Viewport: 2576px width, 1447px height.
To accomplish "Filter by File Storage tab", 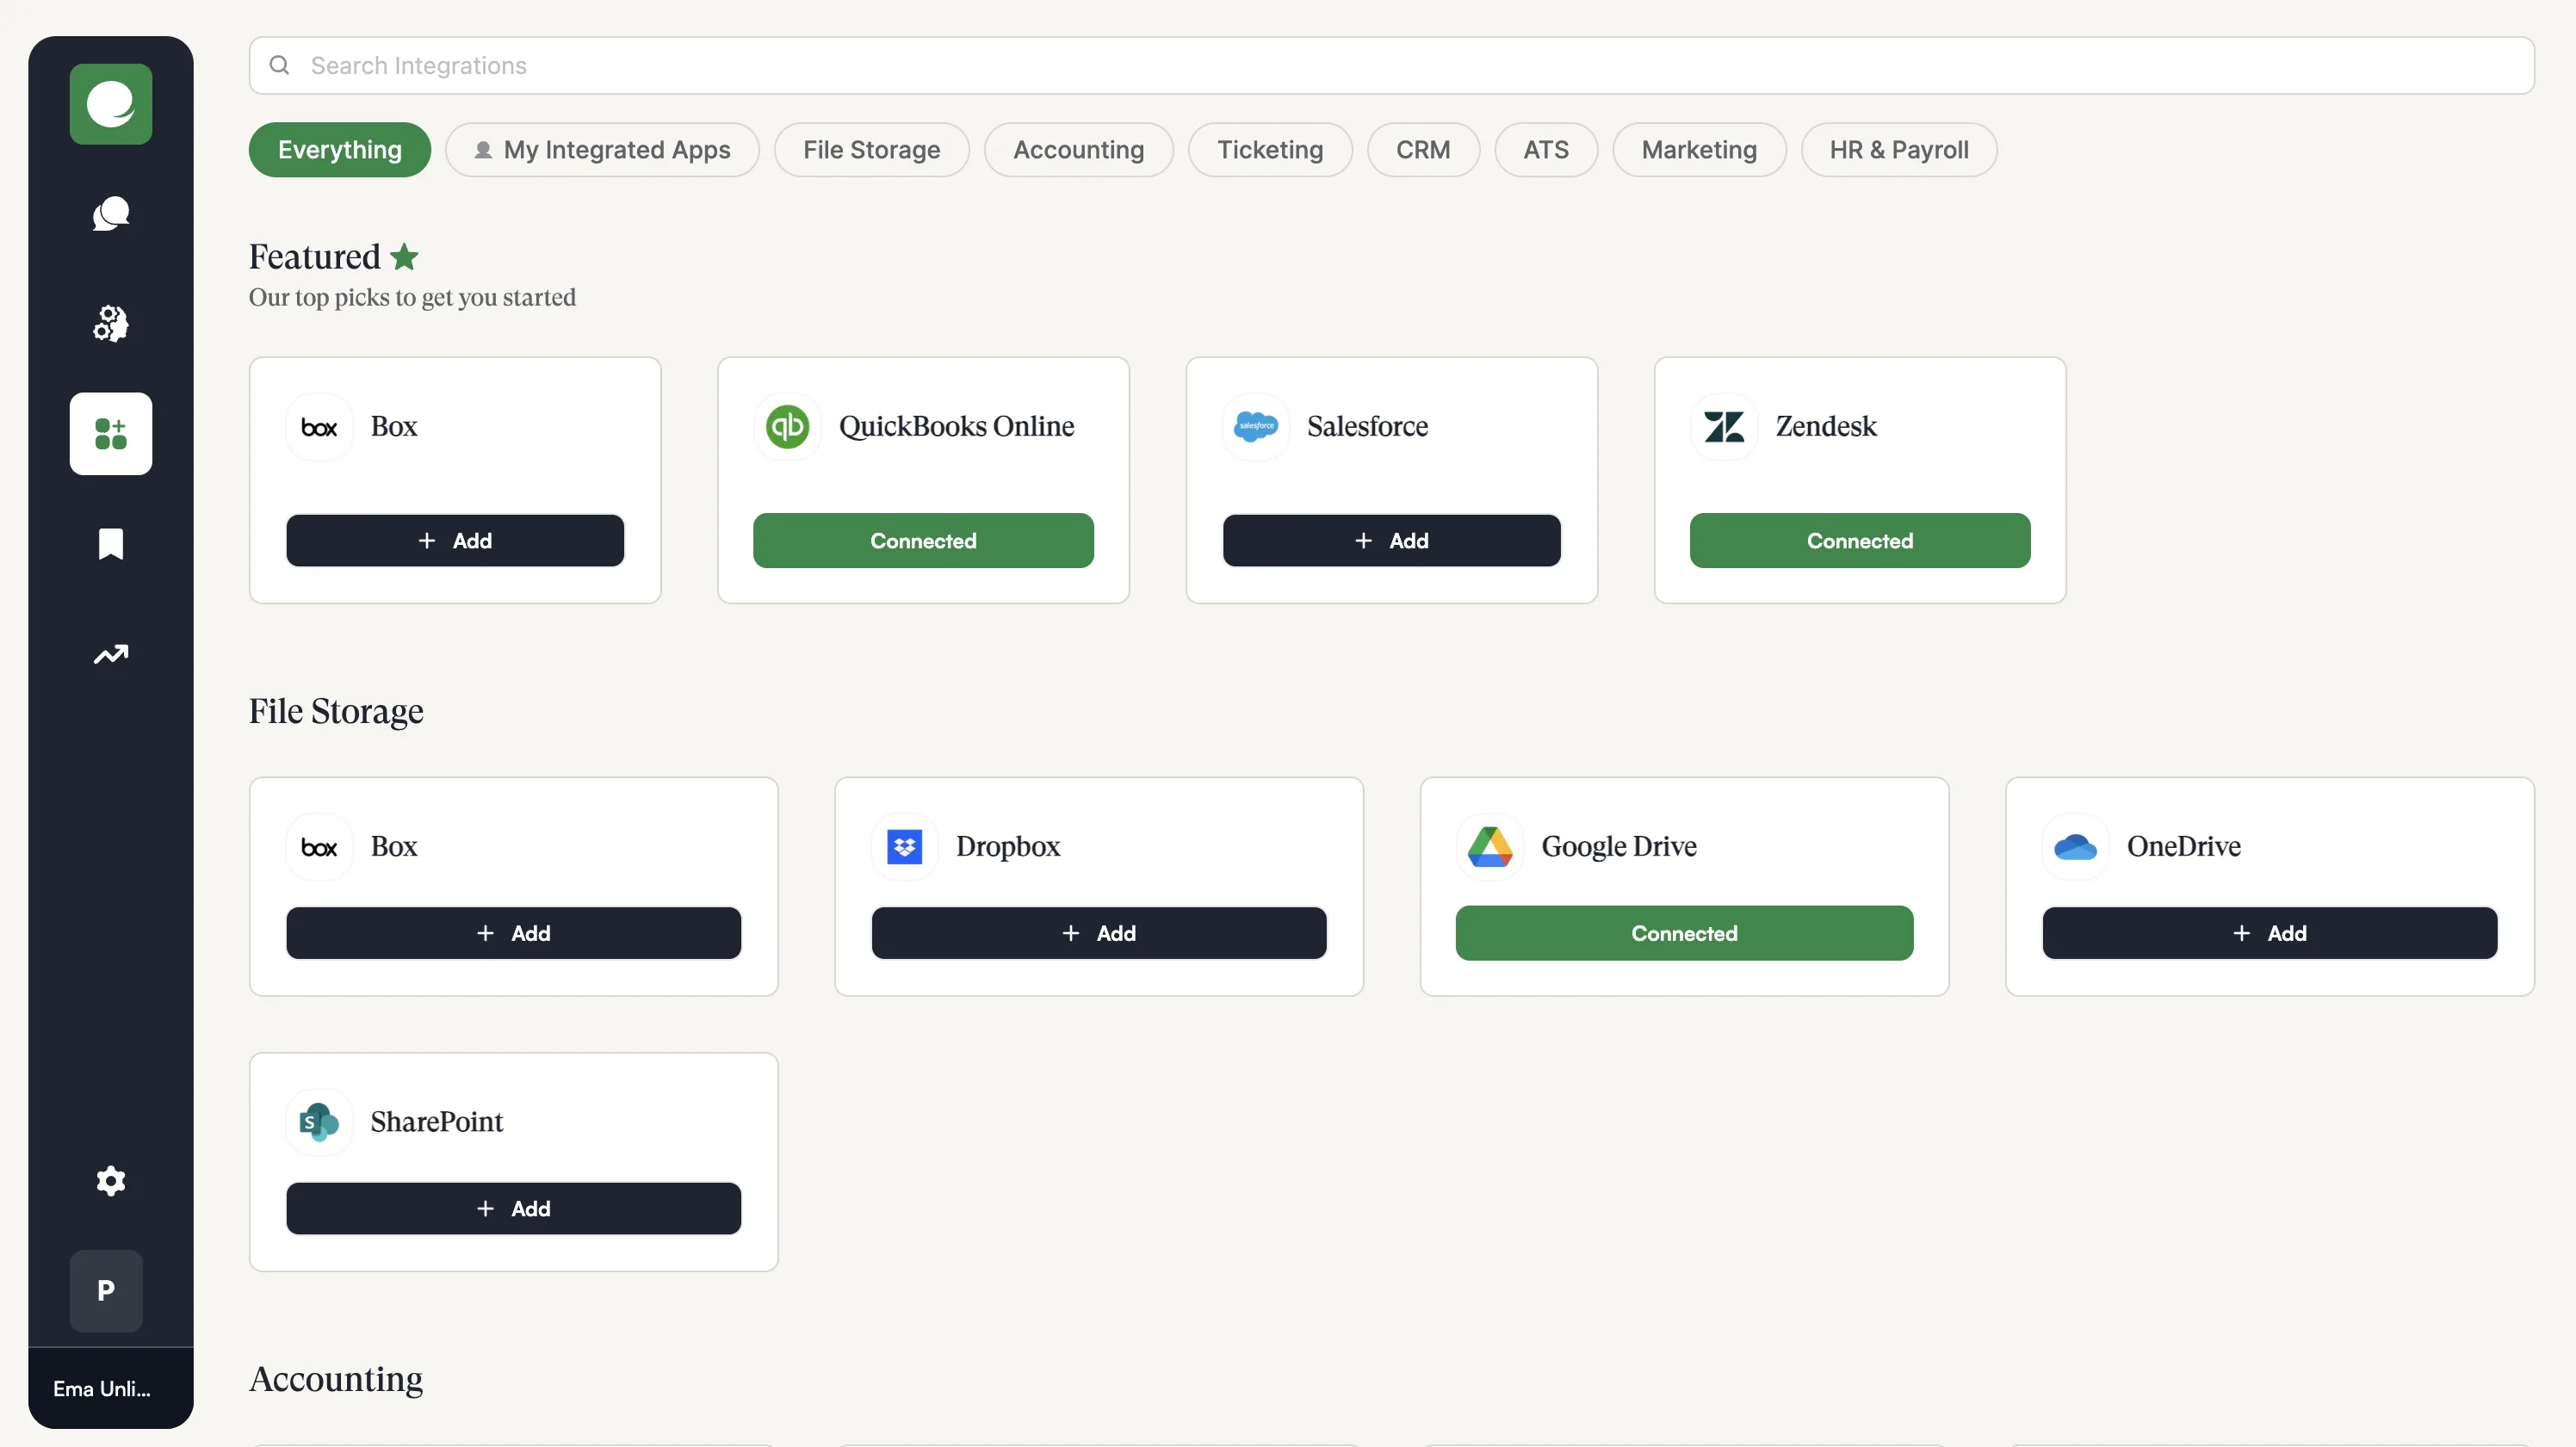I will click(872, 150).
